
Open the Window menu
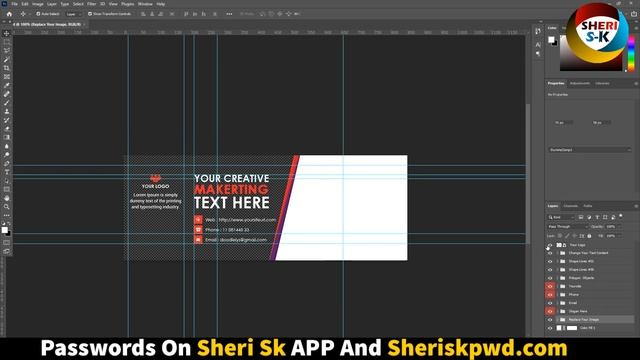pos(145,4)
